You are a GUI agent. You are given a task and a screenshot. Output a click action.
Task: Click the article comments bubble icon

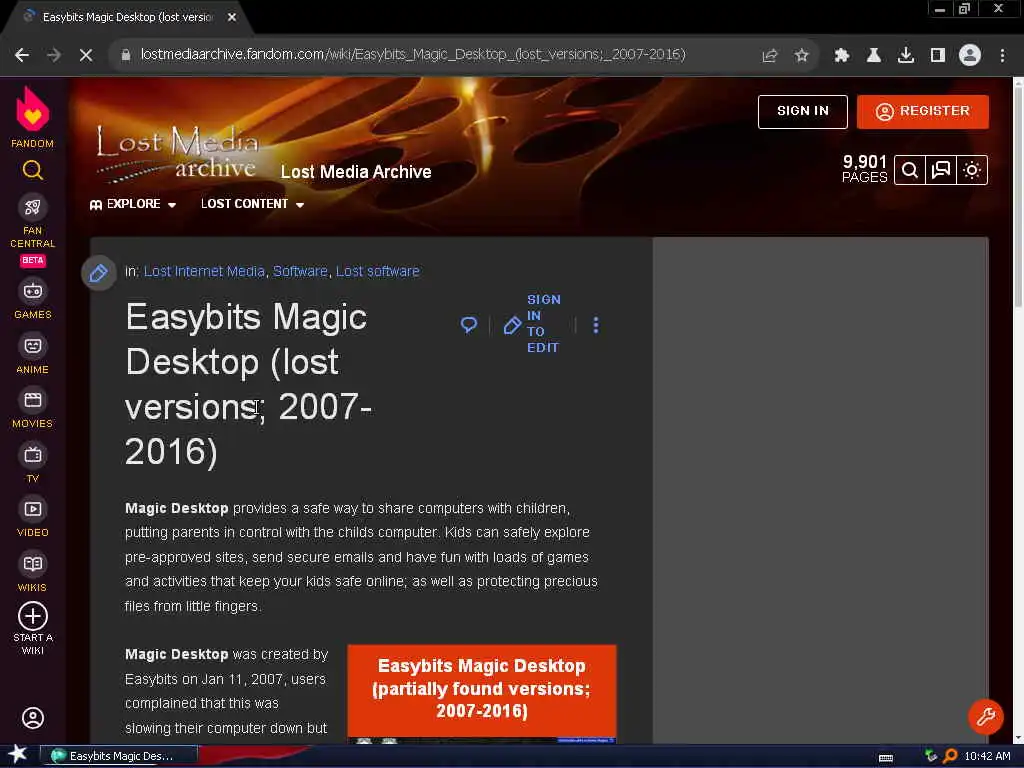click(469, 325)
